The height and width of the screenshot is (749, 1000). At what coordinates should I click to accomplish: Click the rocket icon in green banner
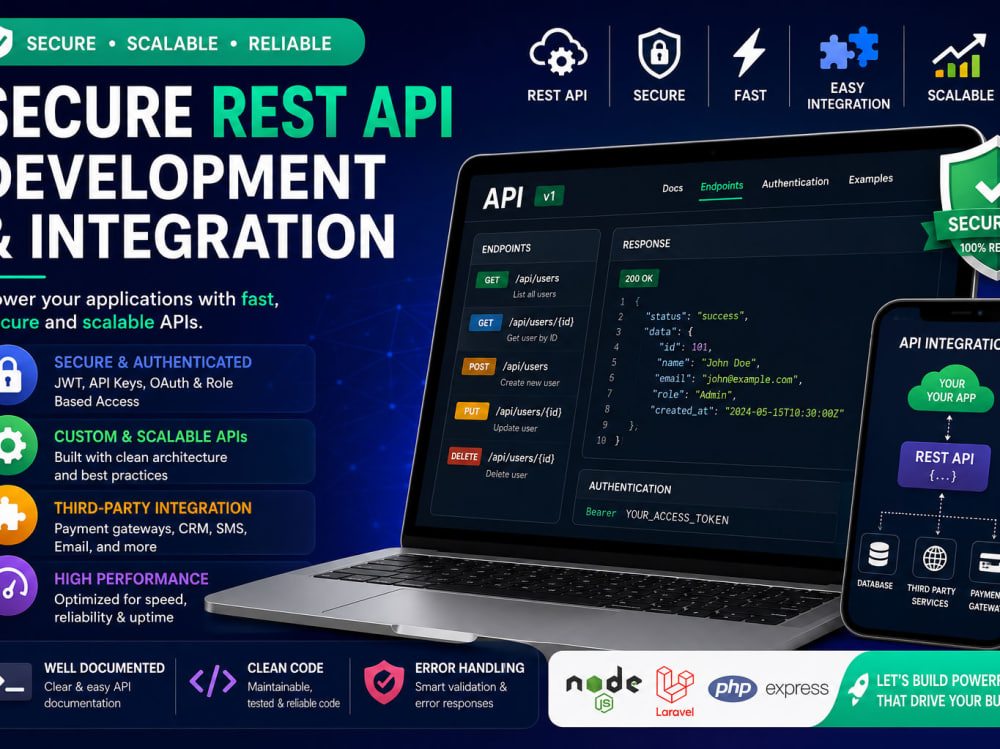click(x=858, y=690)
